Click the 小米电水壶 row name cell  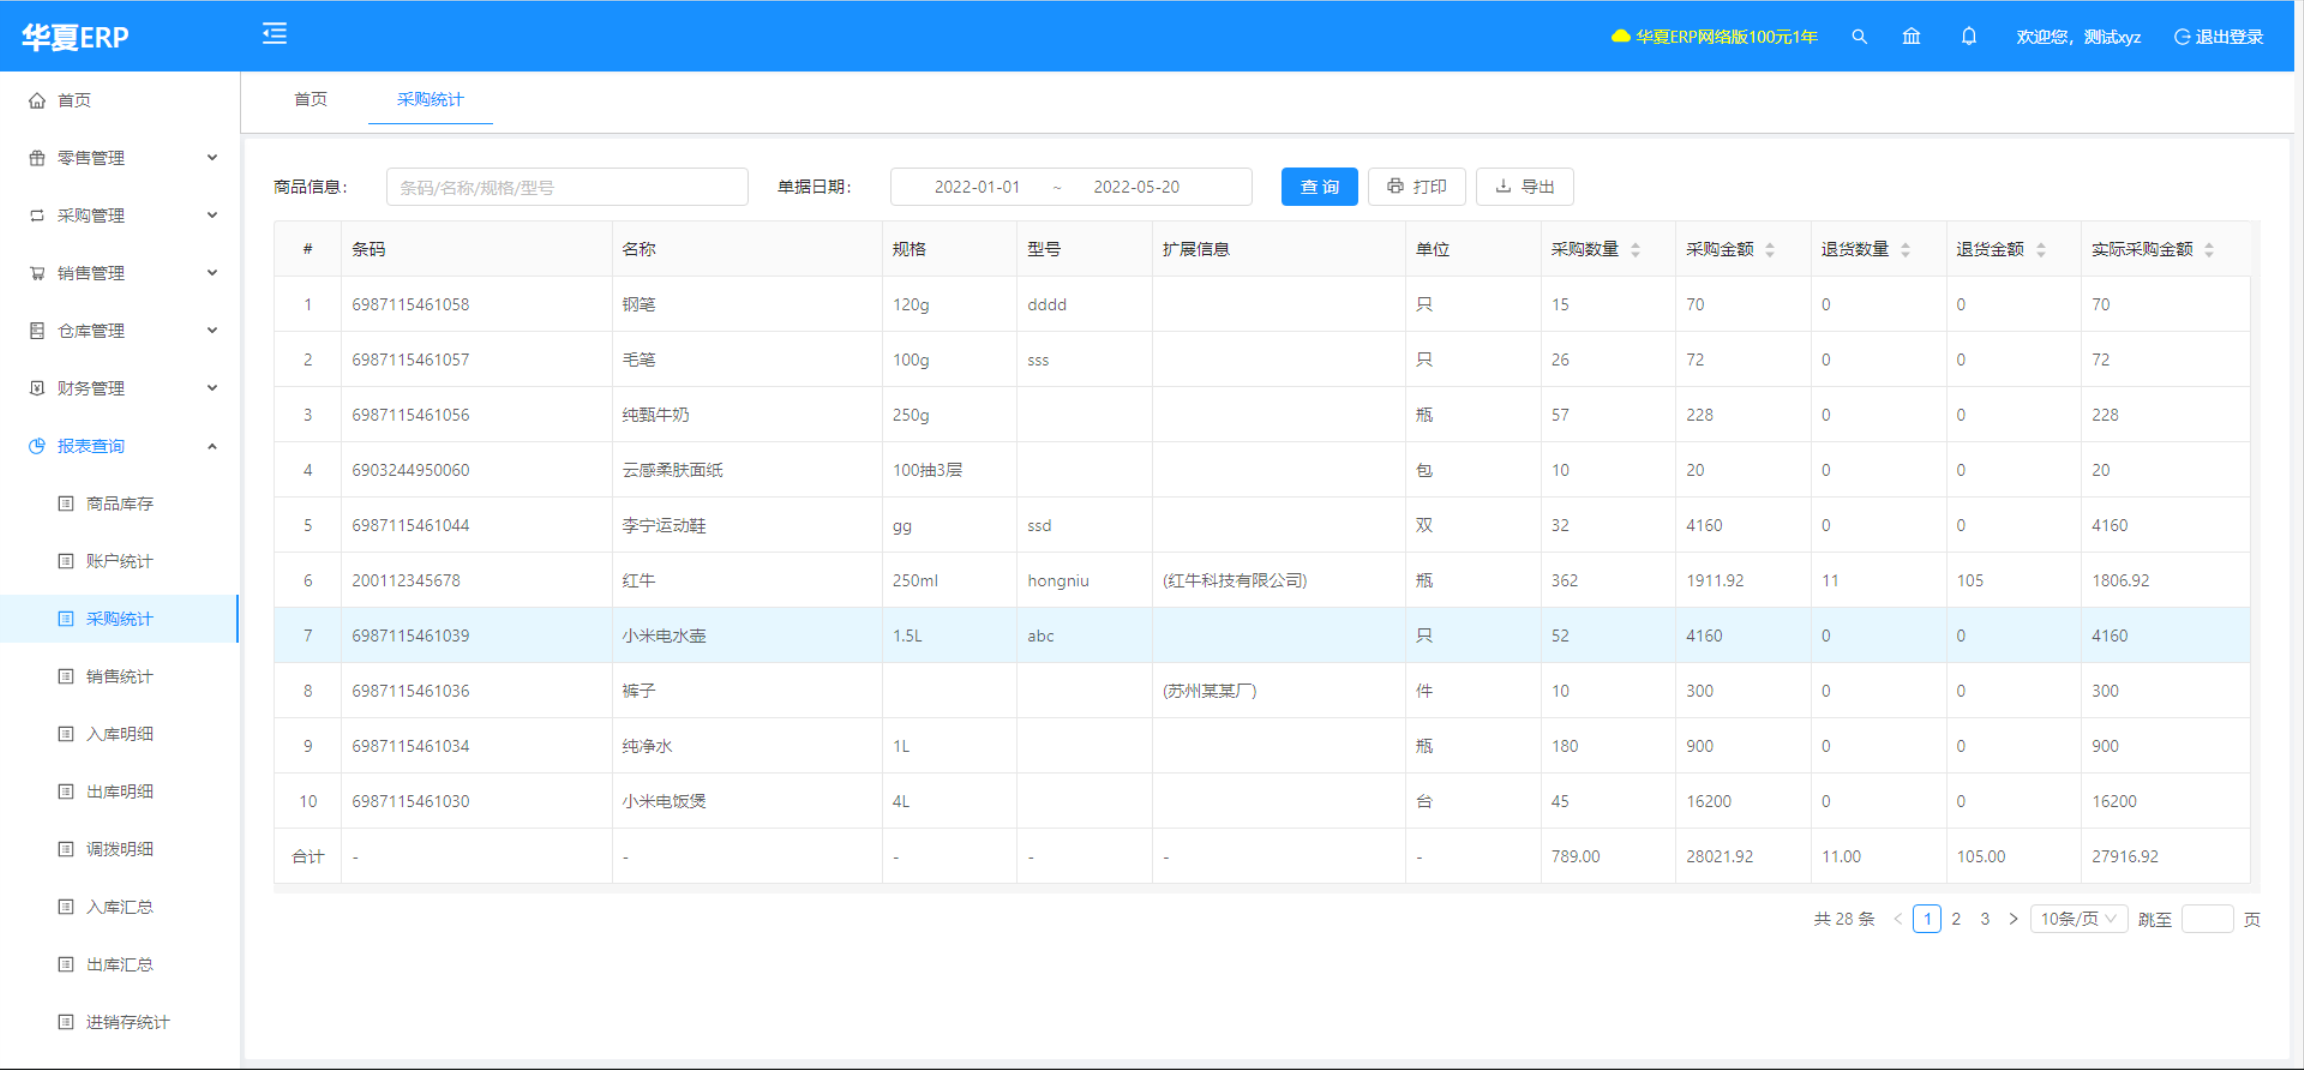tap(747, 635)
